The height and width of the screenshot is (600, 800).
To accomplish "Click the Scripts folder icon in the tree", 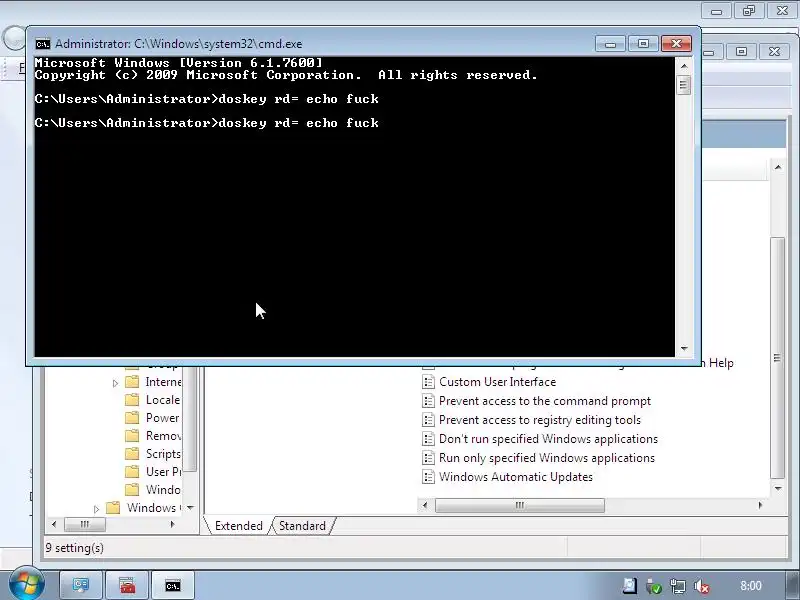I will 132,454.
